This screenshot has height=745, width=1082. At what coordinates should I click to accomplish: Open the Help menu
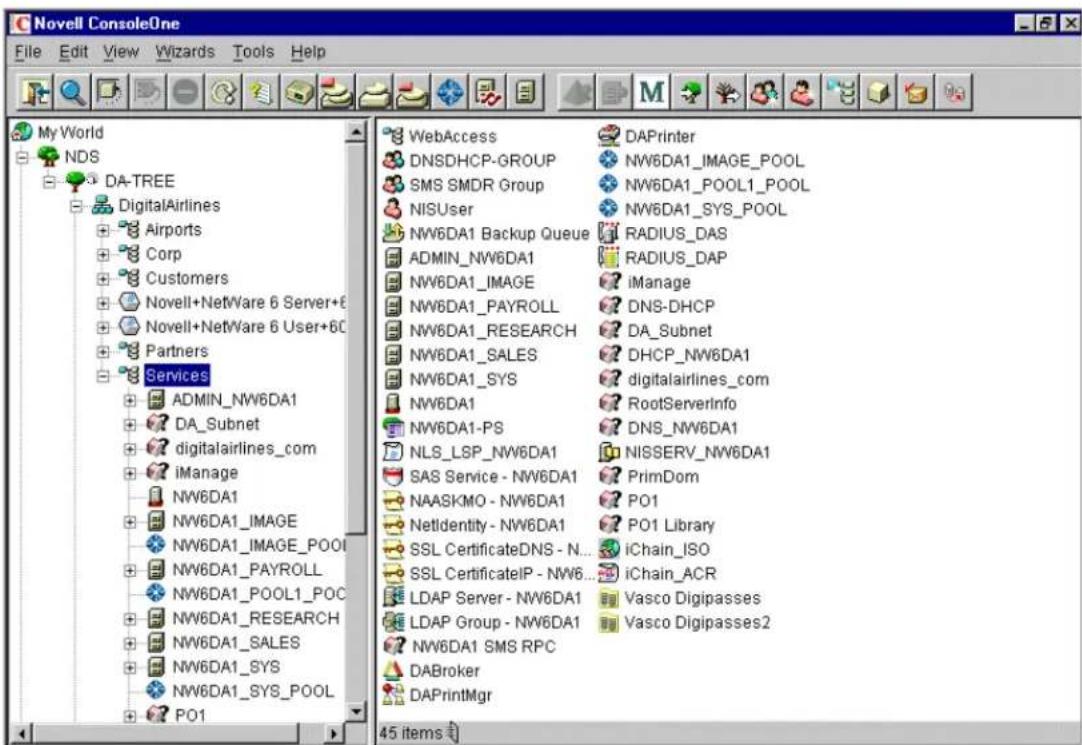[x=308, y=52]
